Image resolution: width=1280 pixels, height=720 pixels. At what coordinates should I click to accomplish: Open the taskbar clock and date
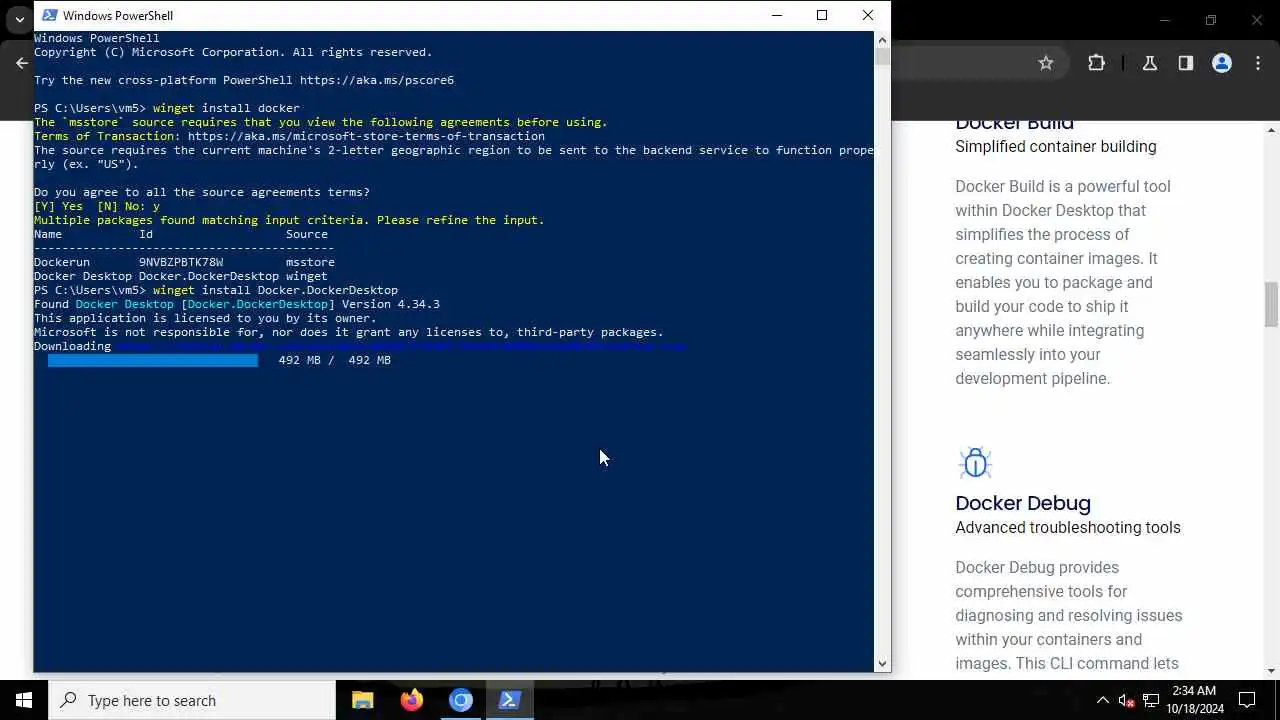pyautogui.click(x=1195, y=700)
